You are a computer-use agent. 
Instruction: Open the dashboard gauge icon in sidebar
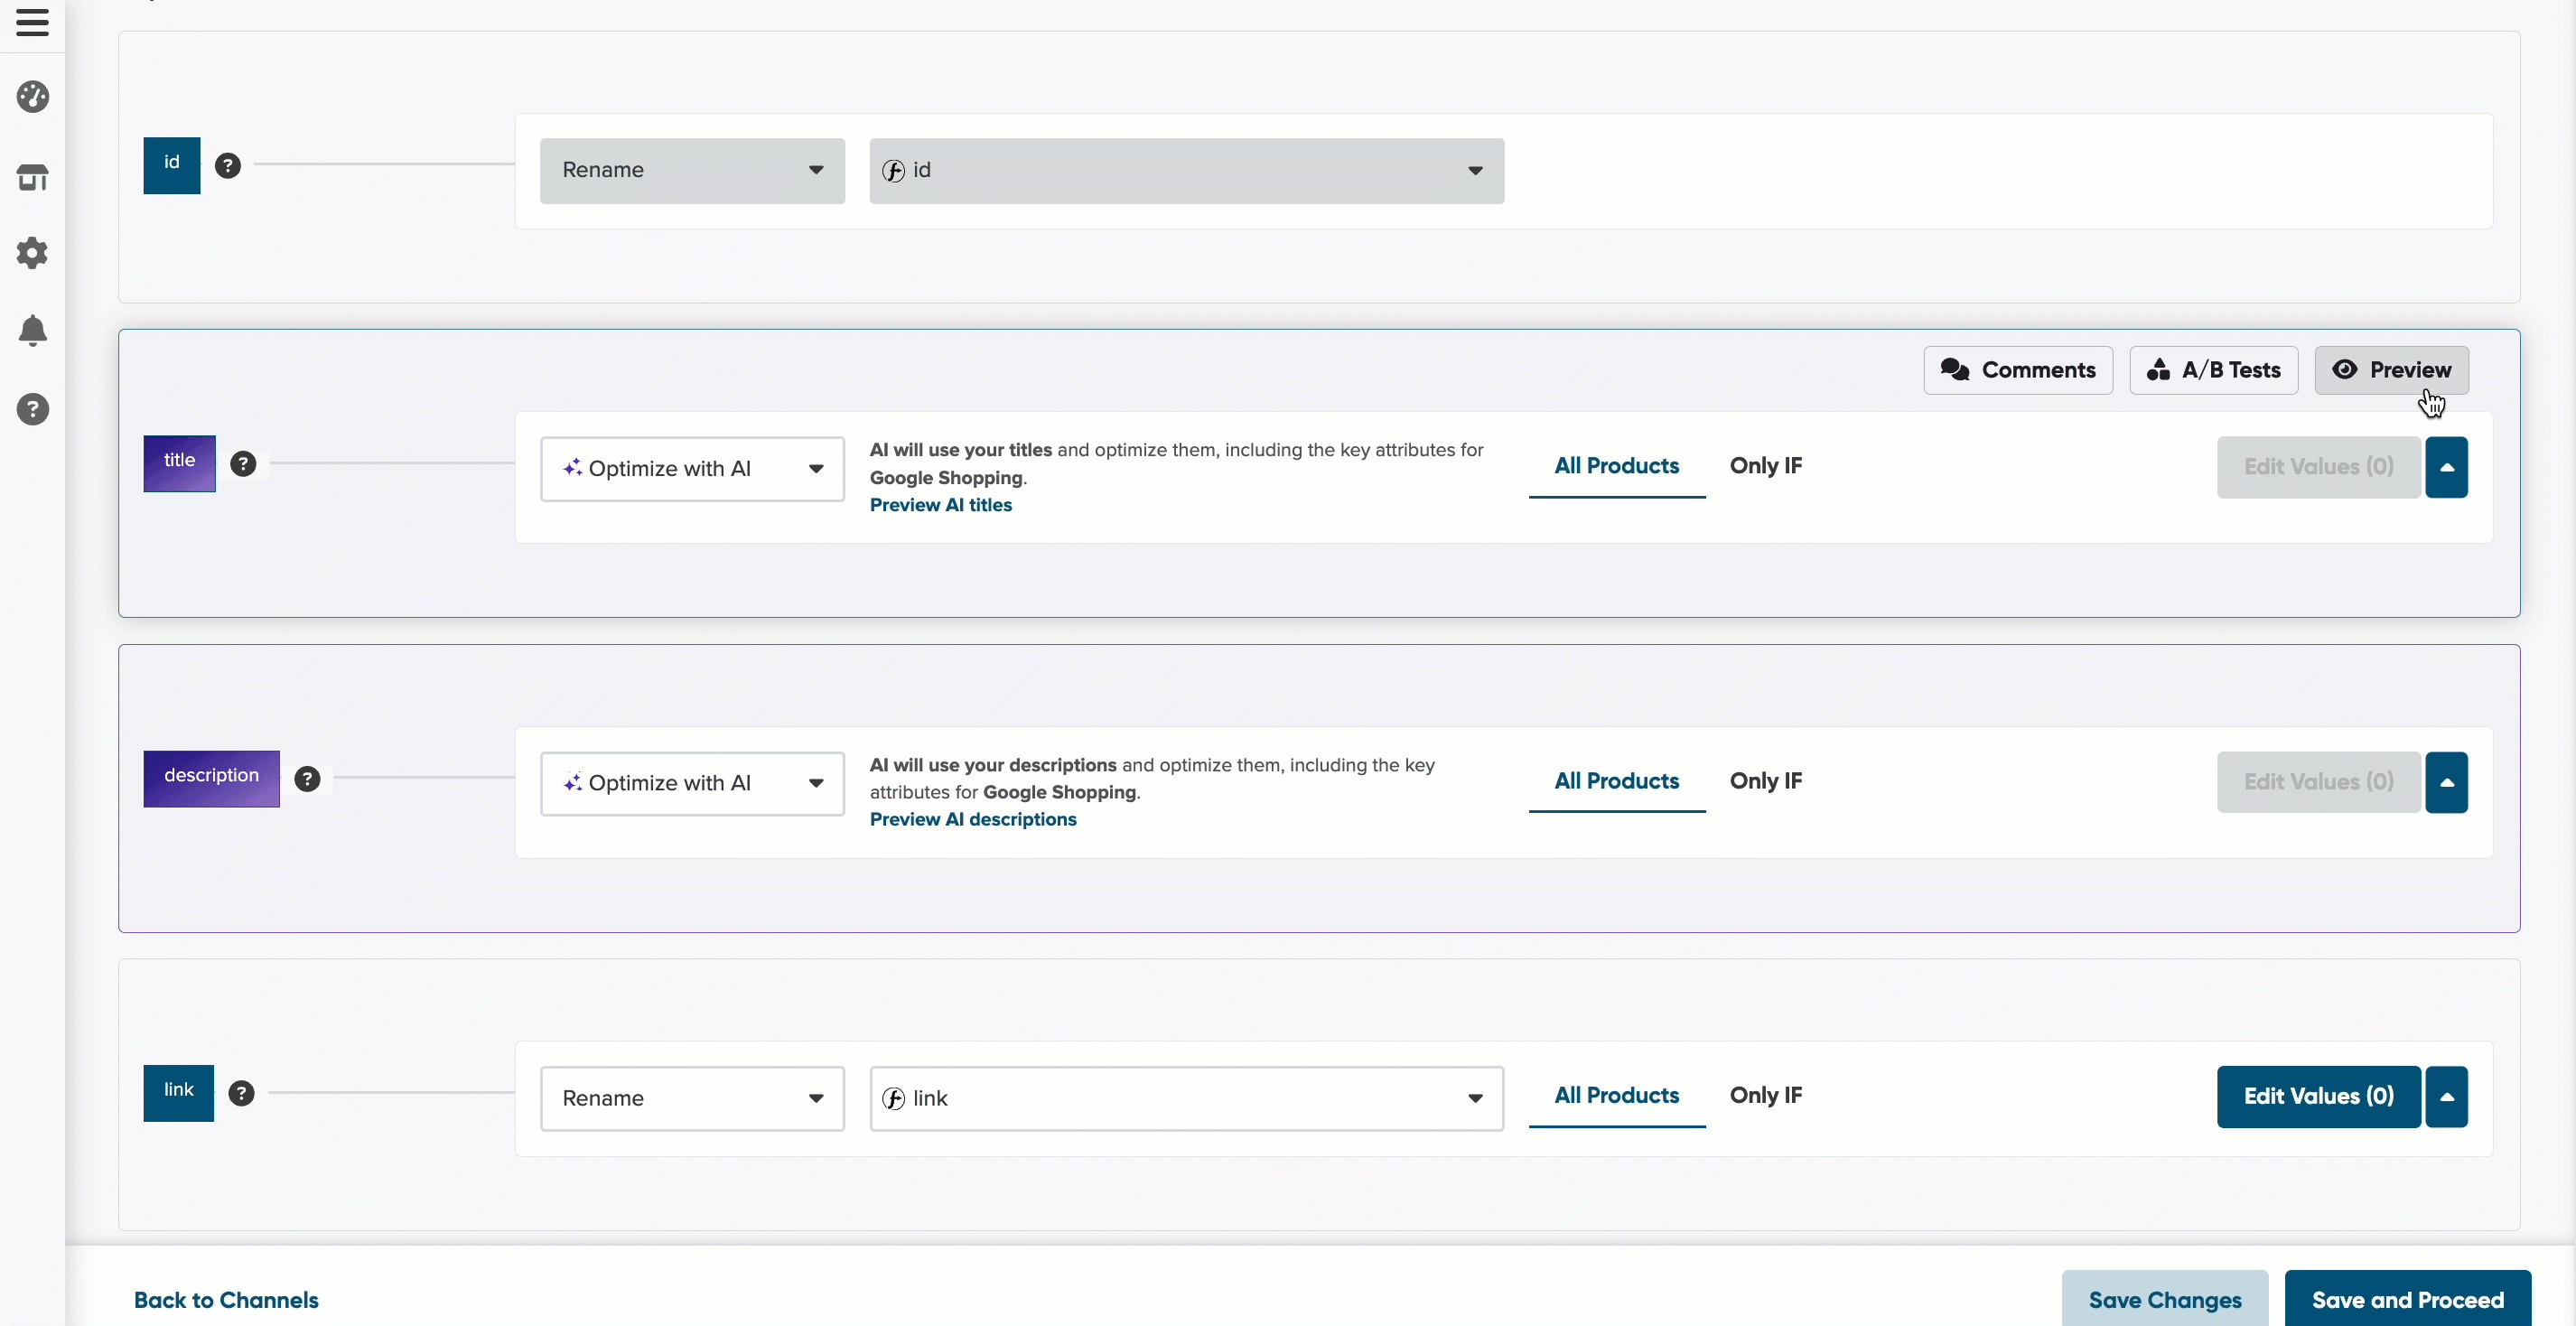(33, 97)
